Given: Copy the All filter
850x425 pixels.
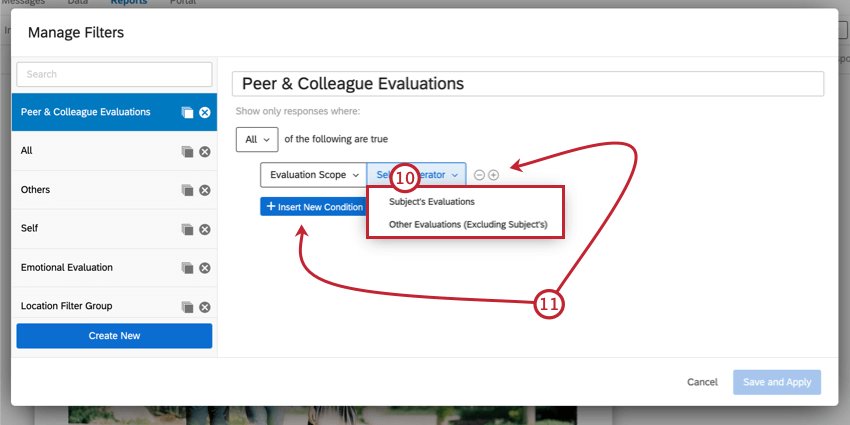Looking at the screenshot, I should 187,151.
